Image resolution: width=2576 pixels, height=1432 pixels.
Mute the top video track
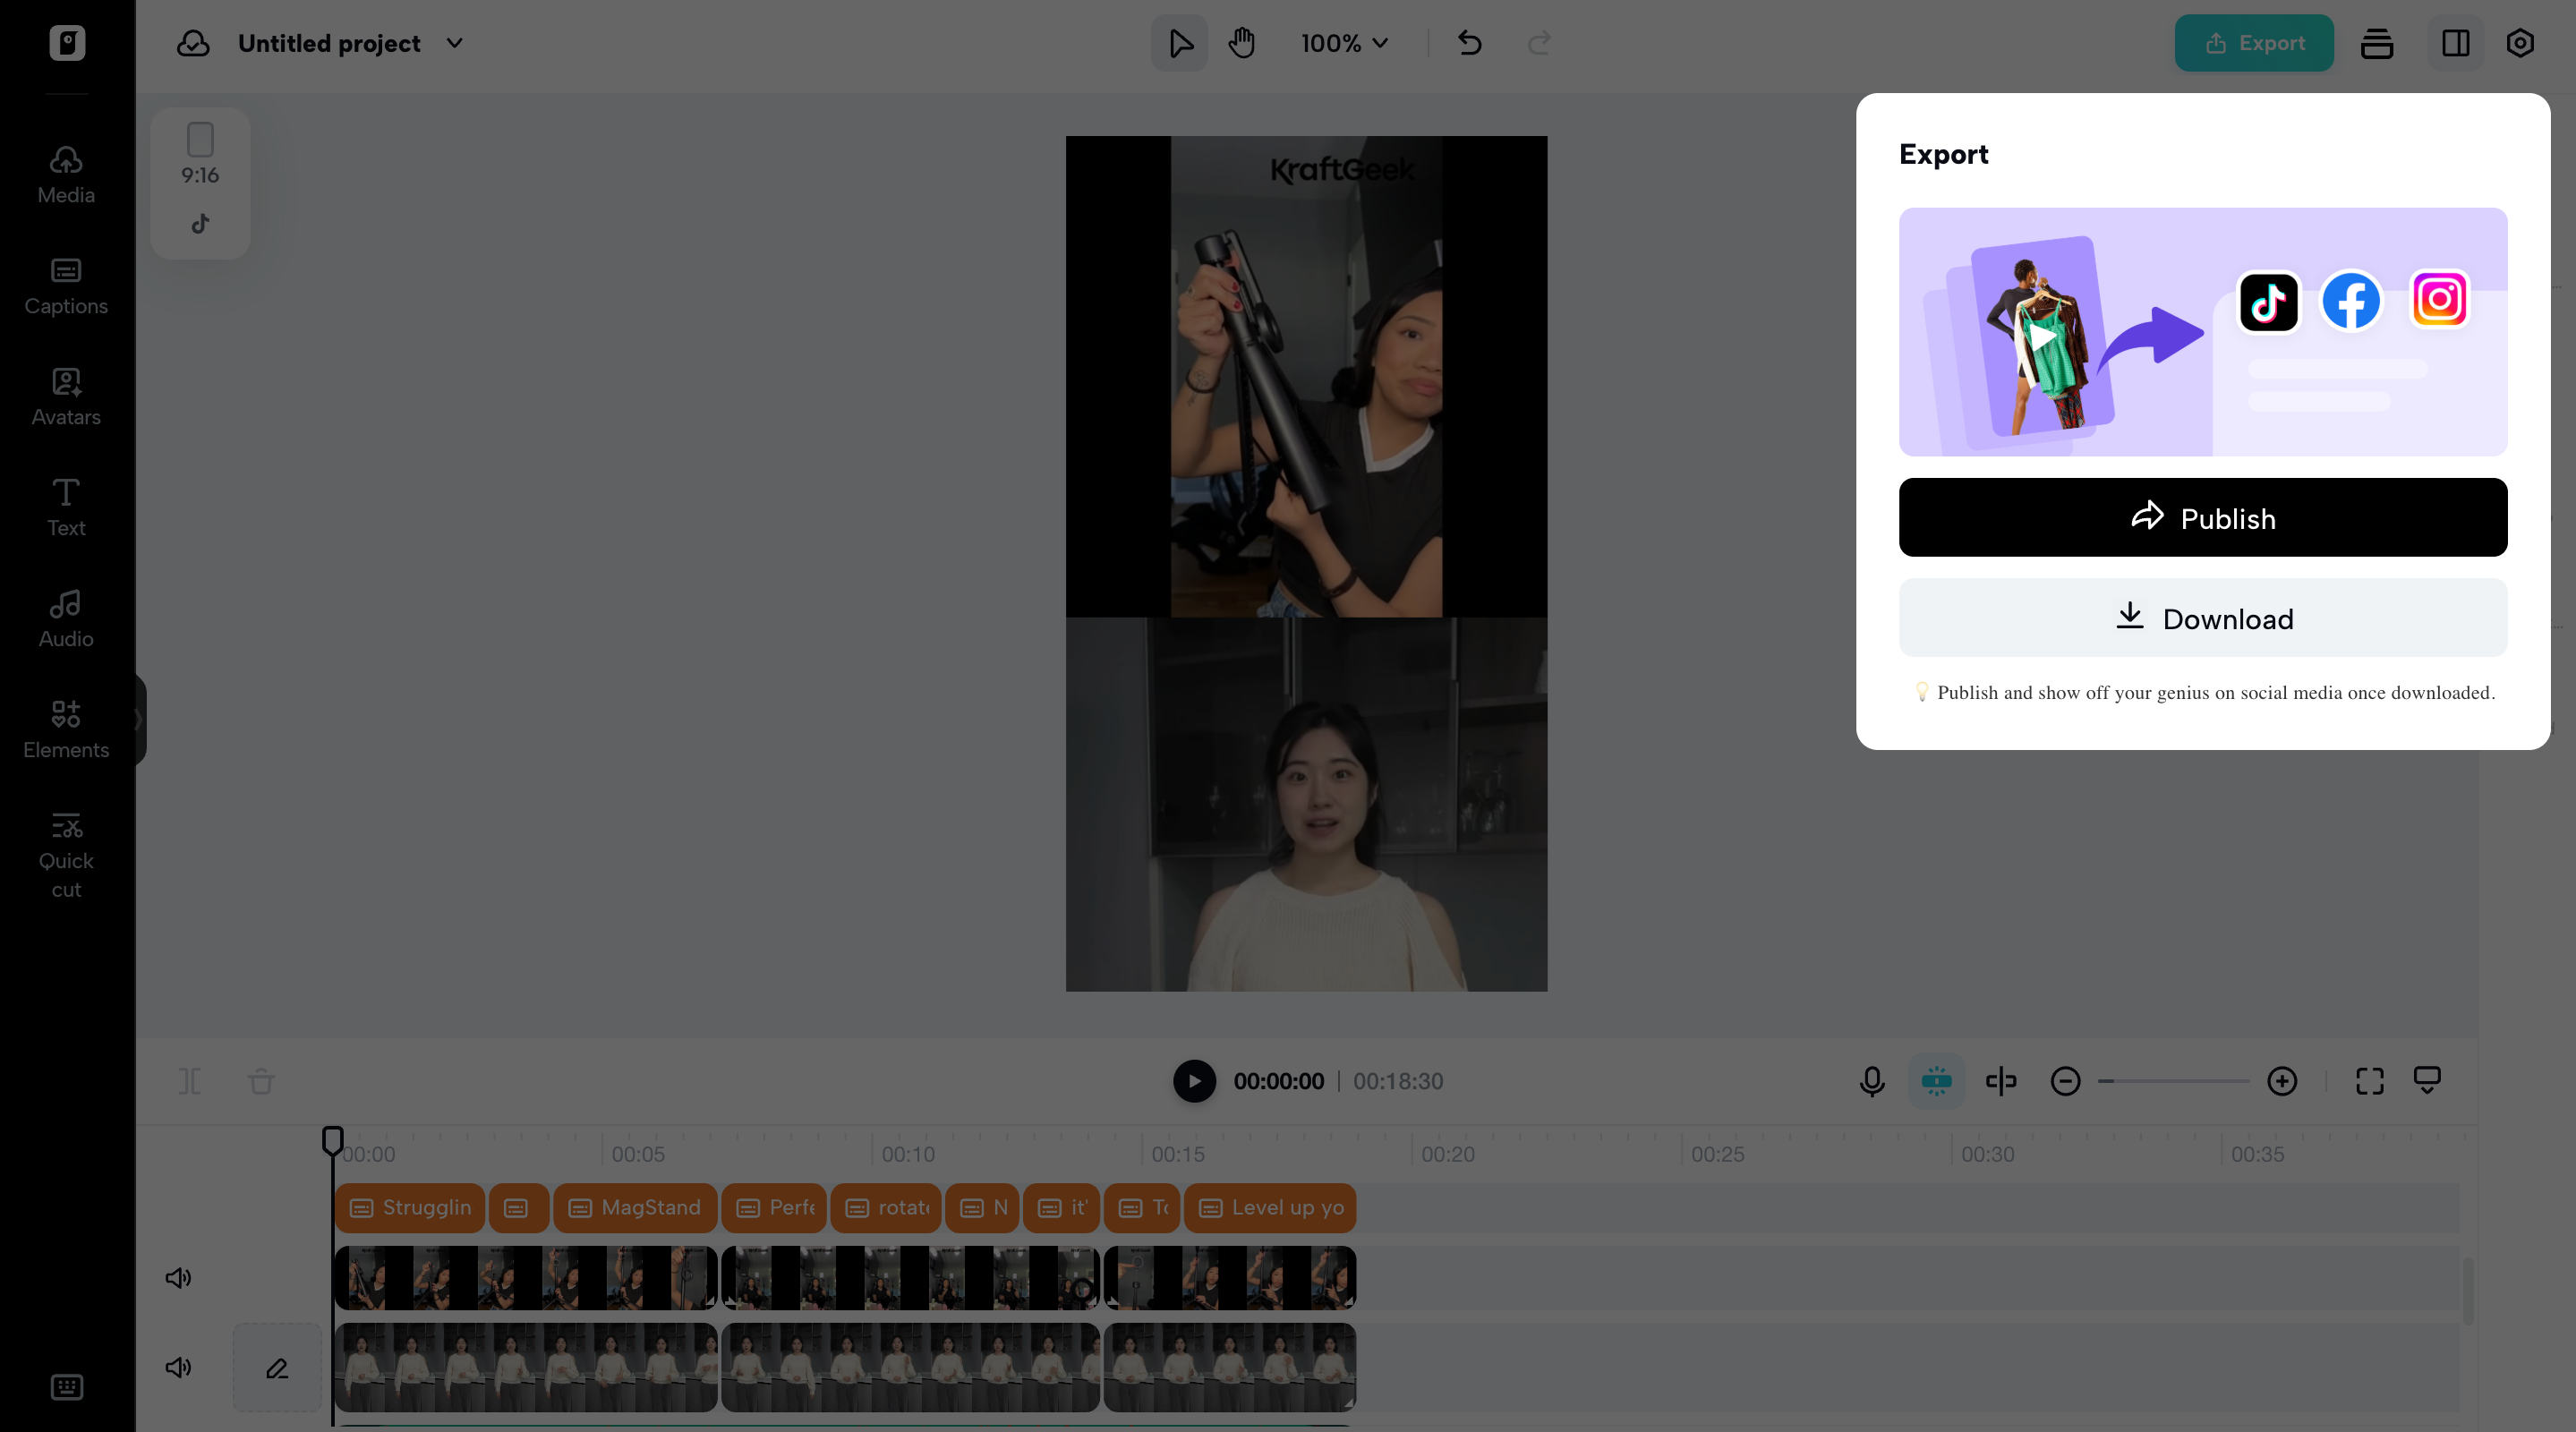click(x=178, y=1277)
